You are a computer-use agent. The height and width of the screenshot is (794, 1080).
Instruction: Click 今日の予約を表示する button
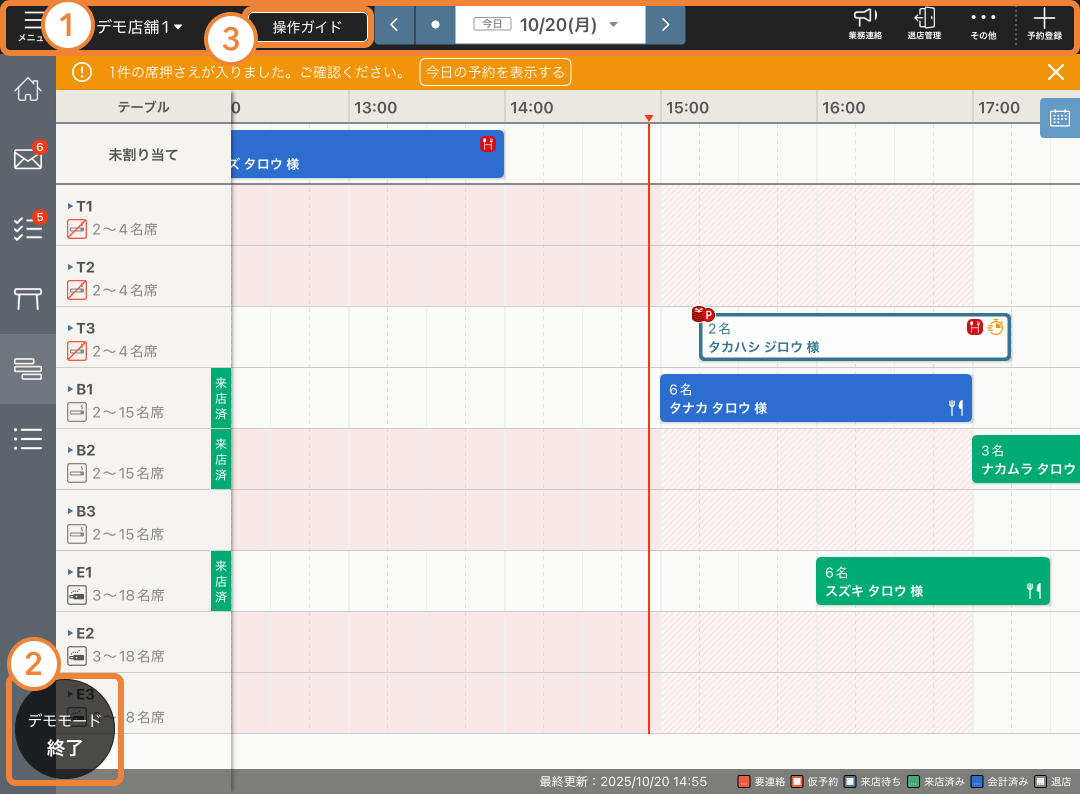[494, 72]
